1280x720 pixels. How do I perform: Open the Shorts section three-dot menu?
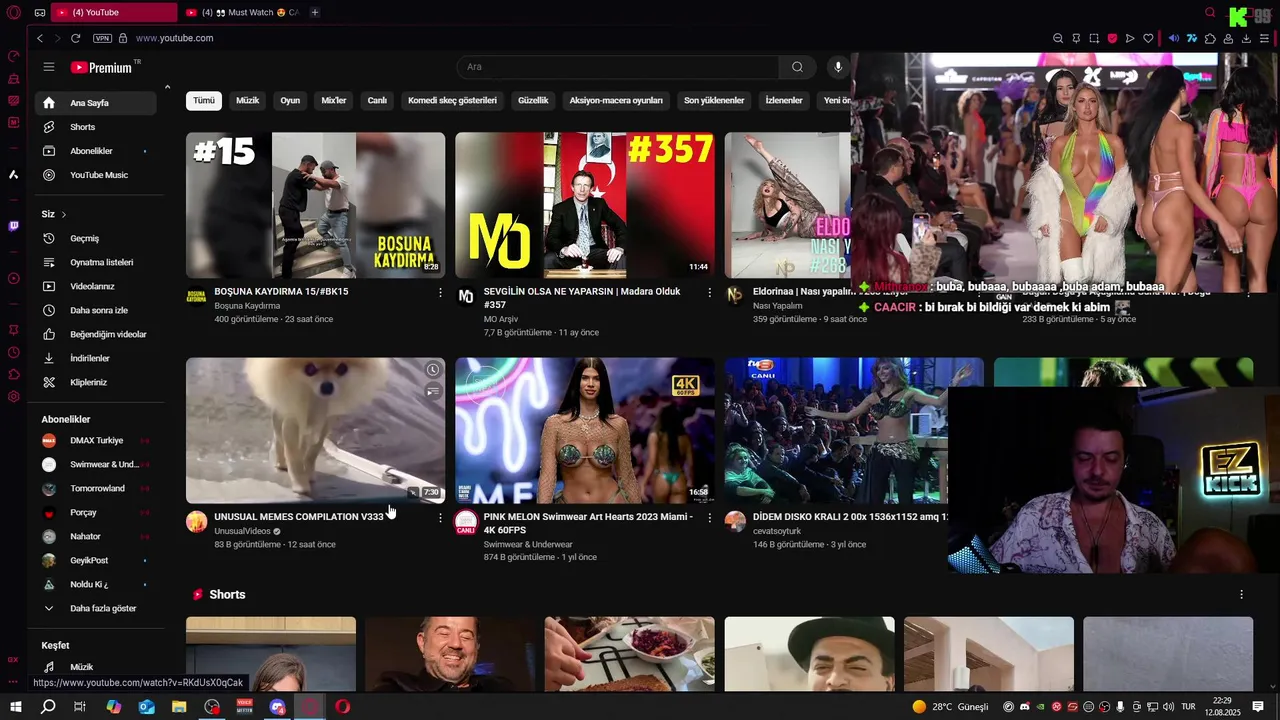[1242, 594]
